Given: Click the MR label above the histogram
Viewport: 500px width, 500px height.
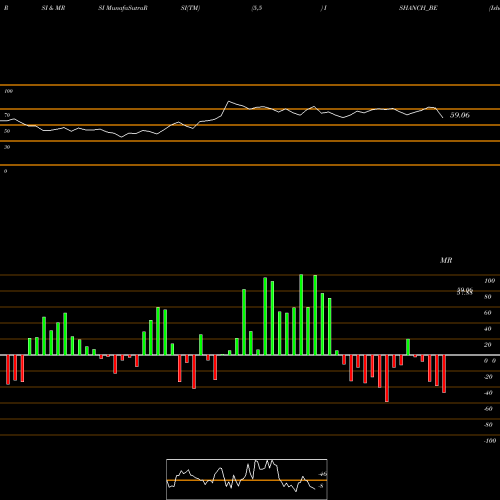Looking at the screenshot, I should click(x=446, y=260).
